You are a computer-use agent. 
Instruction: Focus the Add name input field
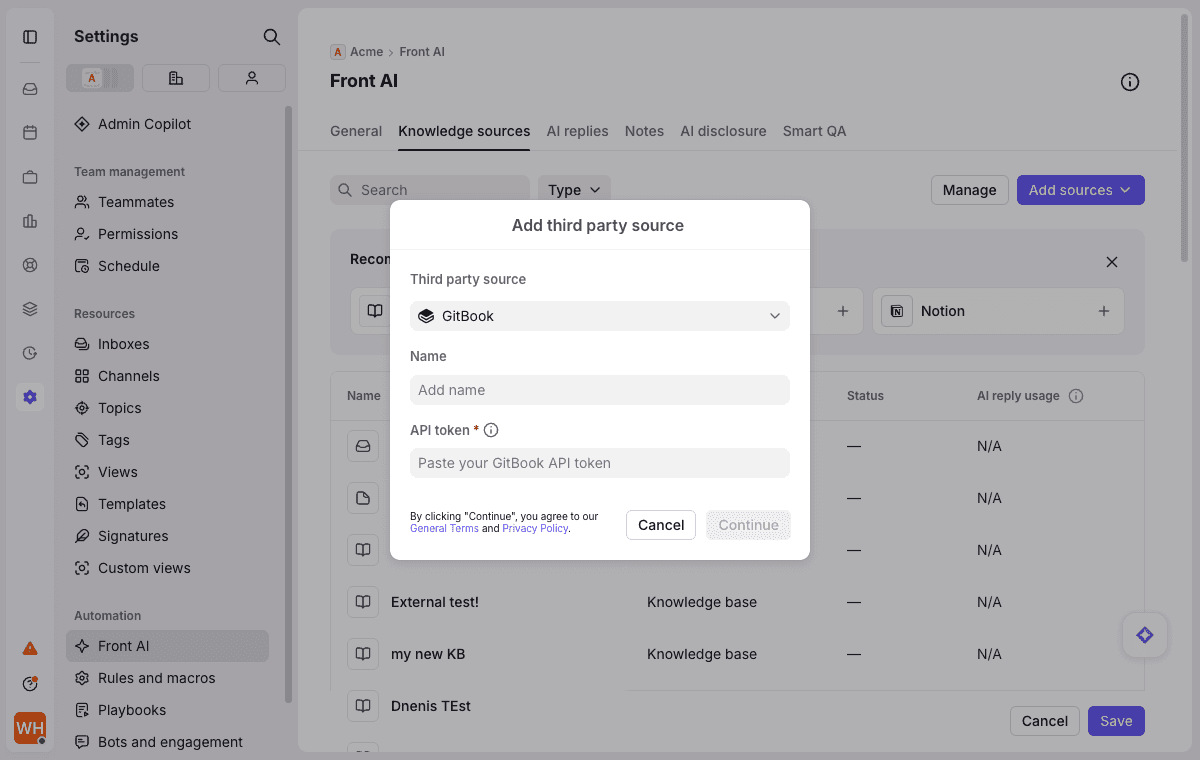[600, 390]
